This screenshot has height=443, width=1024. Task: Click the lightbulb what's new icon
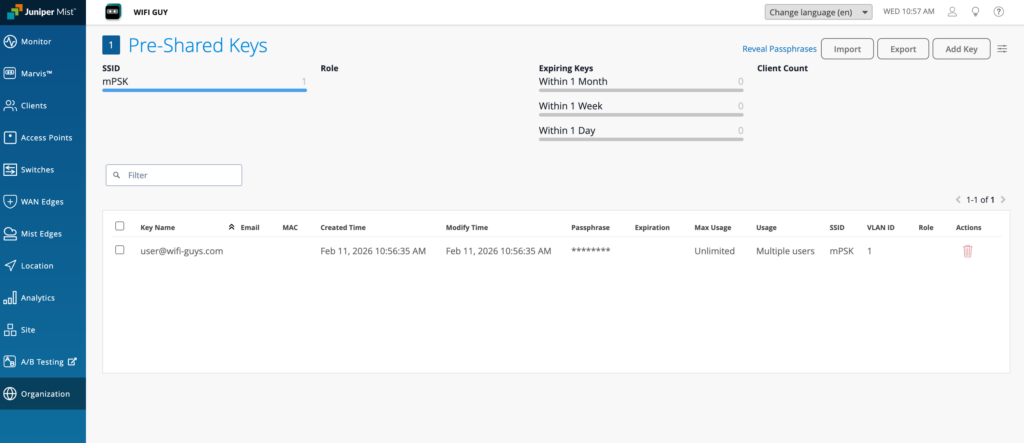(975, 12)
